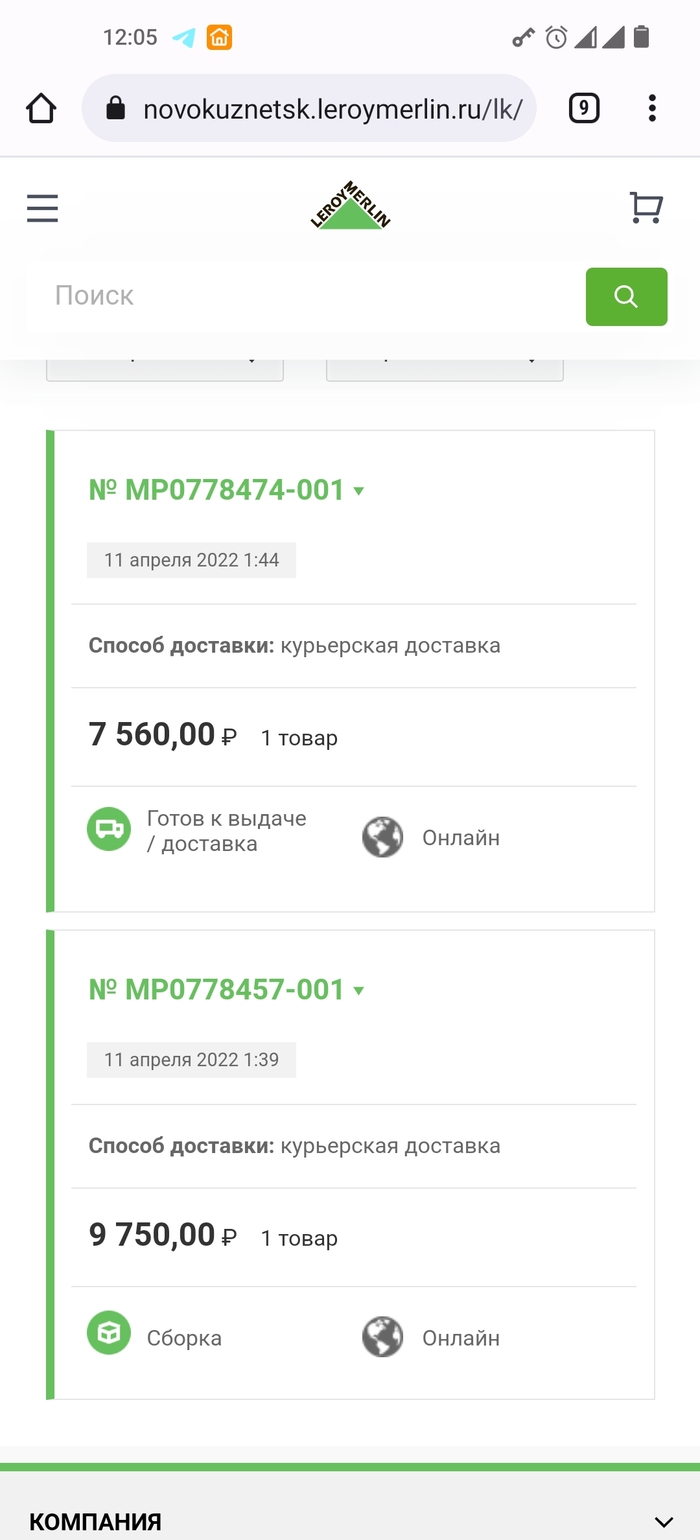Tap globe icon in order MP0778474-001

(382, 837)
